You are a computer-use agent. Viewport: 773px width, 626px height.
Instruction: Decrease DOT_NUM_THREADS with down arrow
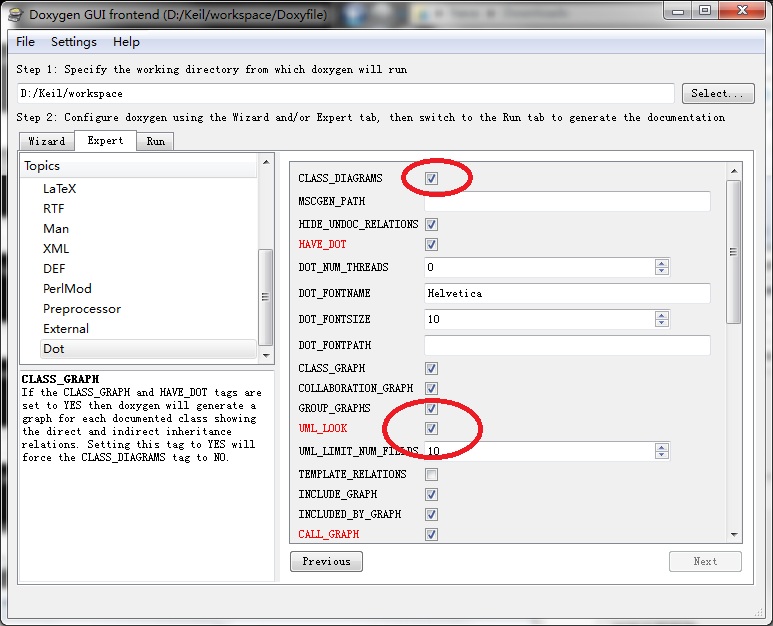pyautogui.click(x=662, y=271)
